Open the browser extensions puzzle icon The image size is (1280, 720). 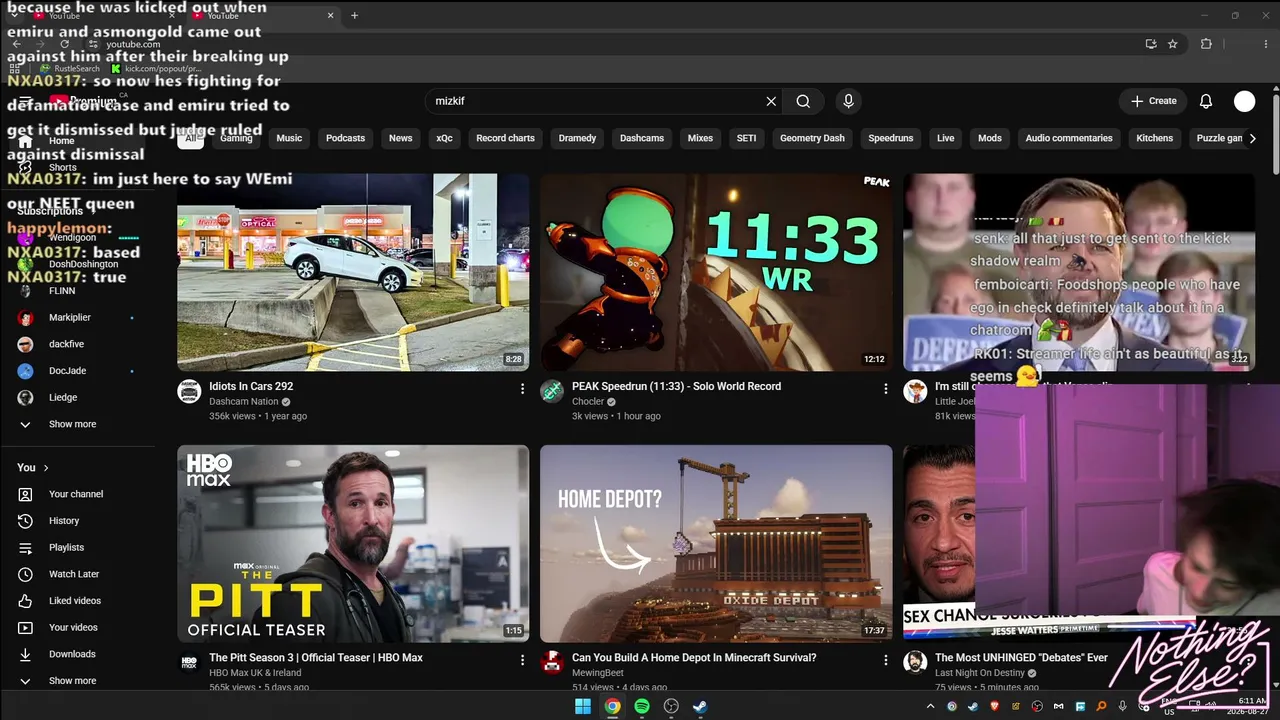click(1206, 44)
